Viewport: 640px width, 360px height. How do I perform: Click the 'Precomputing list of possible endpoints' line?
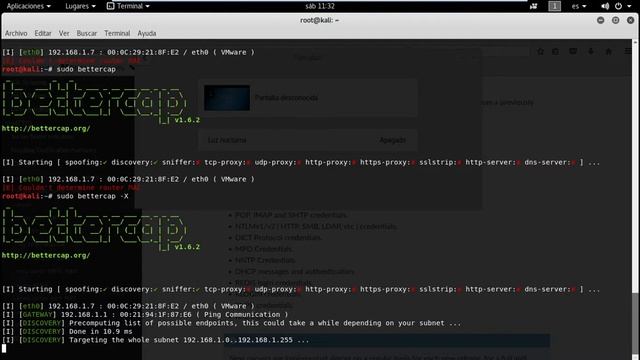(231, 323)
